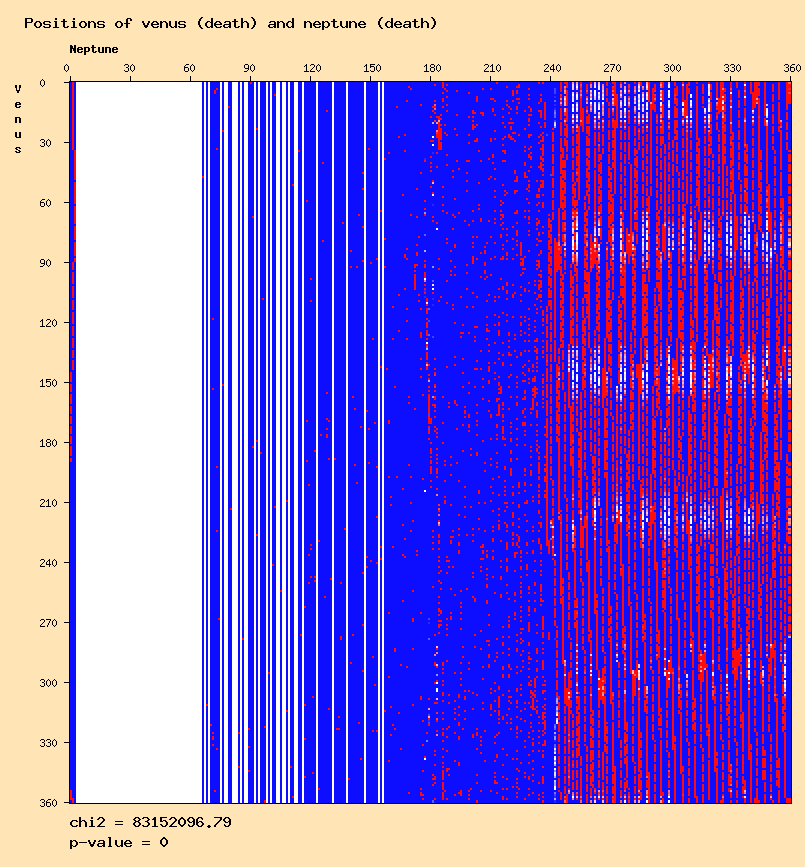Image resolution: width=805 pixels, height=867 pixels.
Task: Click the chart title "Positions of venus (death) and neptune (death)"
Action: click(x=231, y=24)
